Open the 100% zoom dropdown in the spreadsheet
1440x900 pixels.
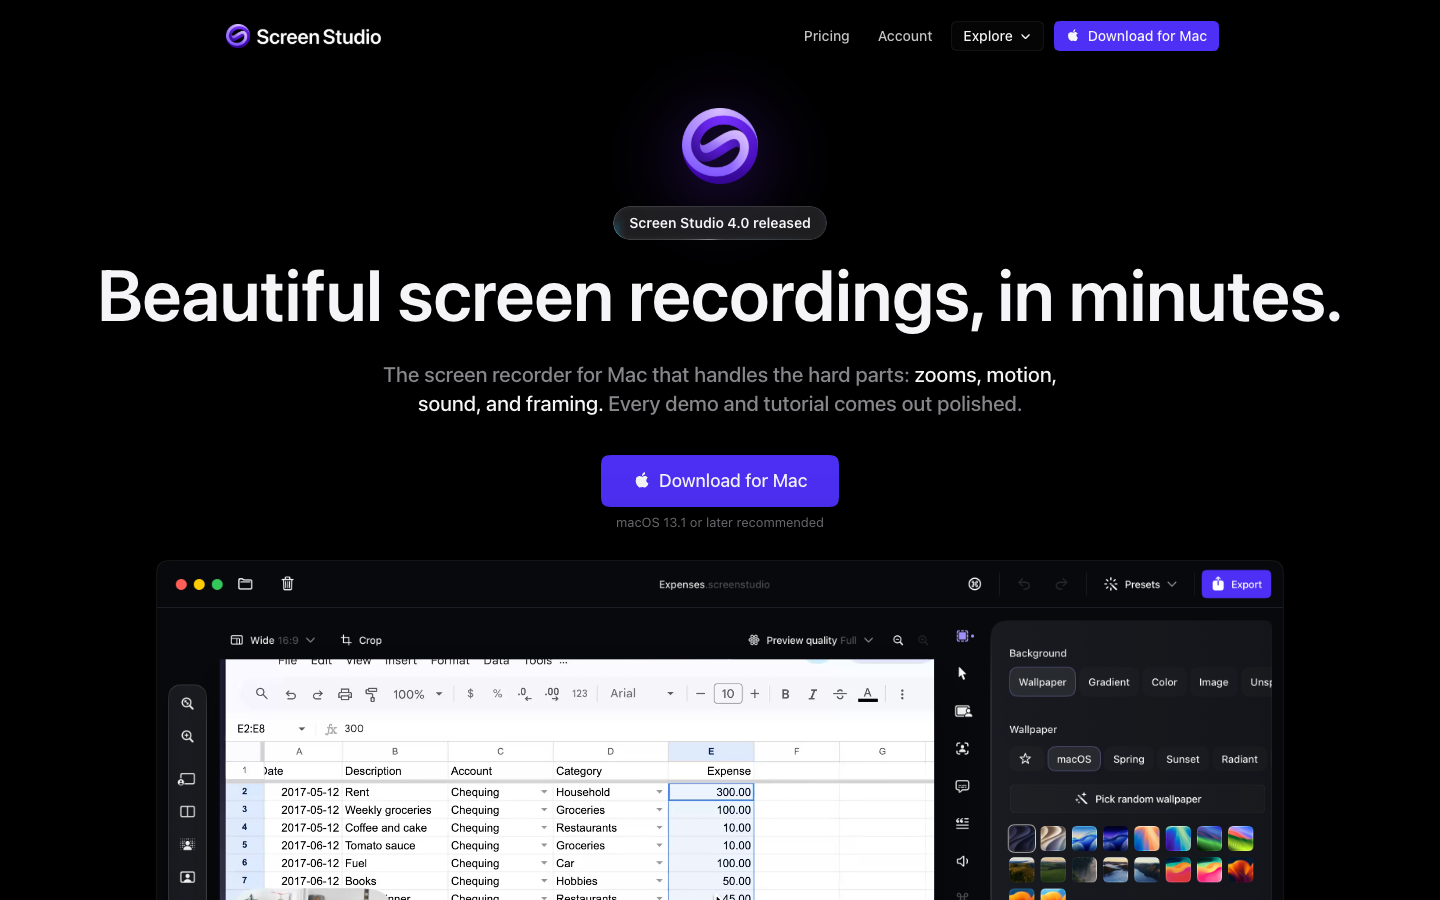pos(417,694)
